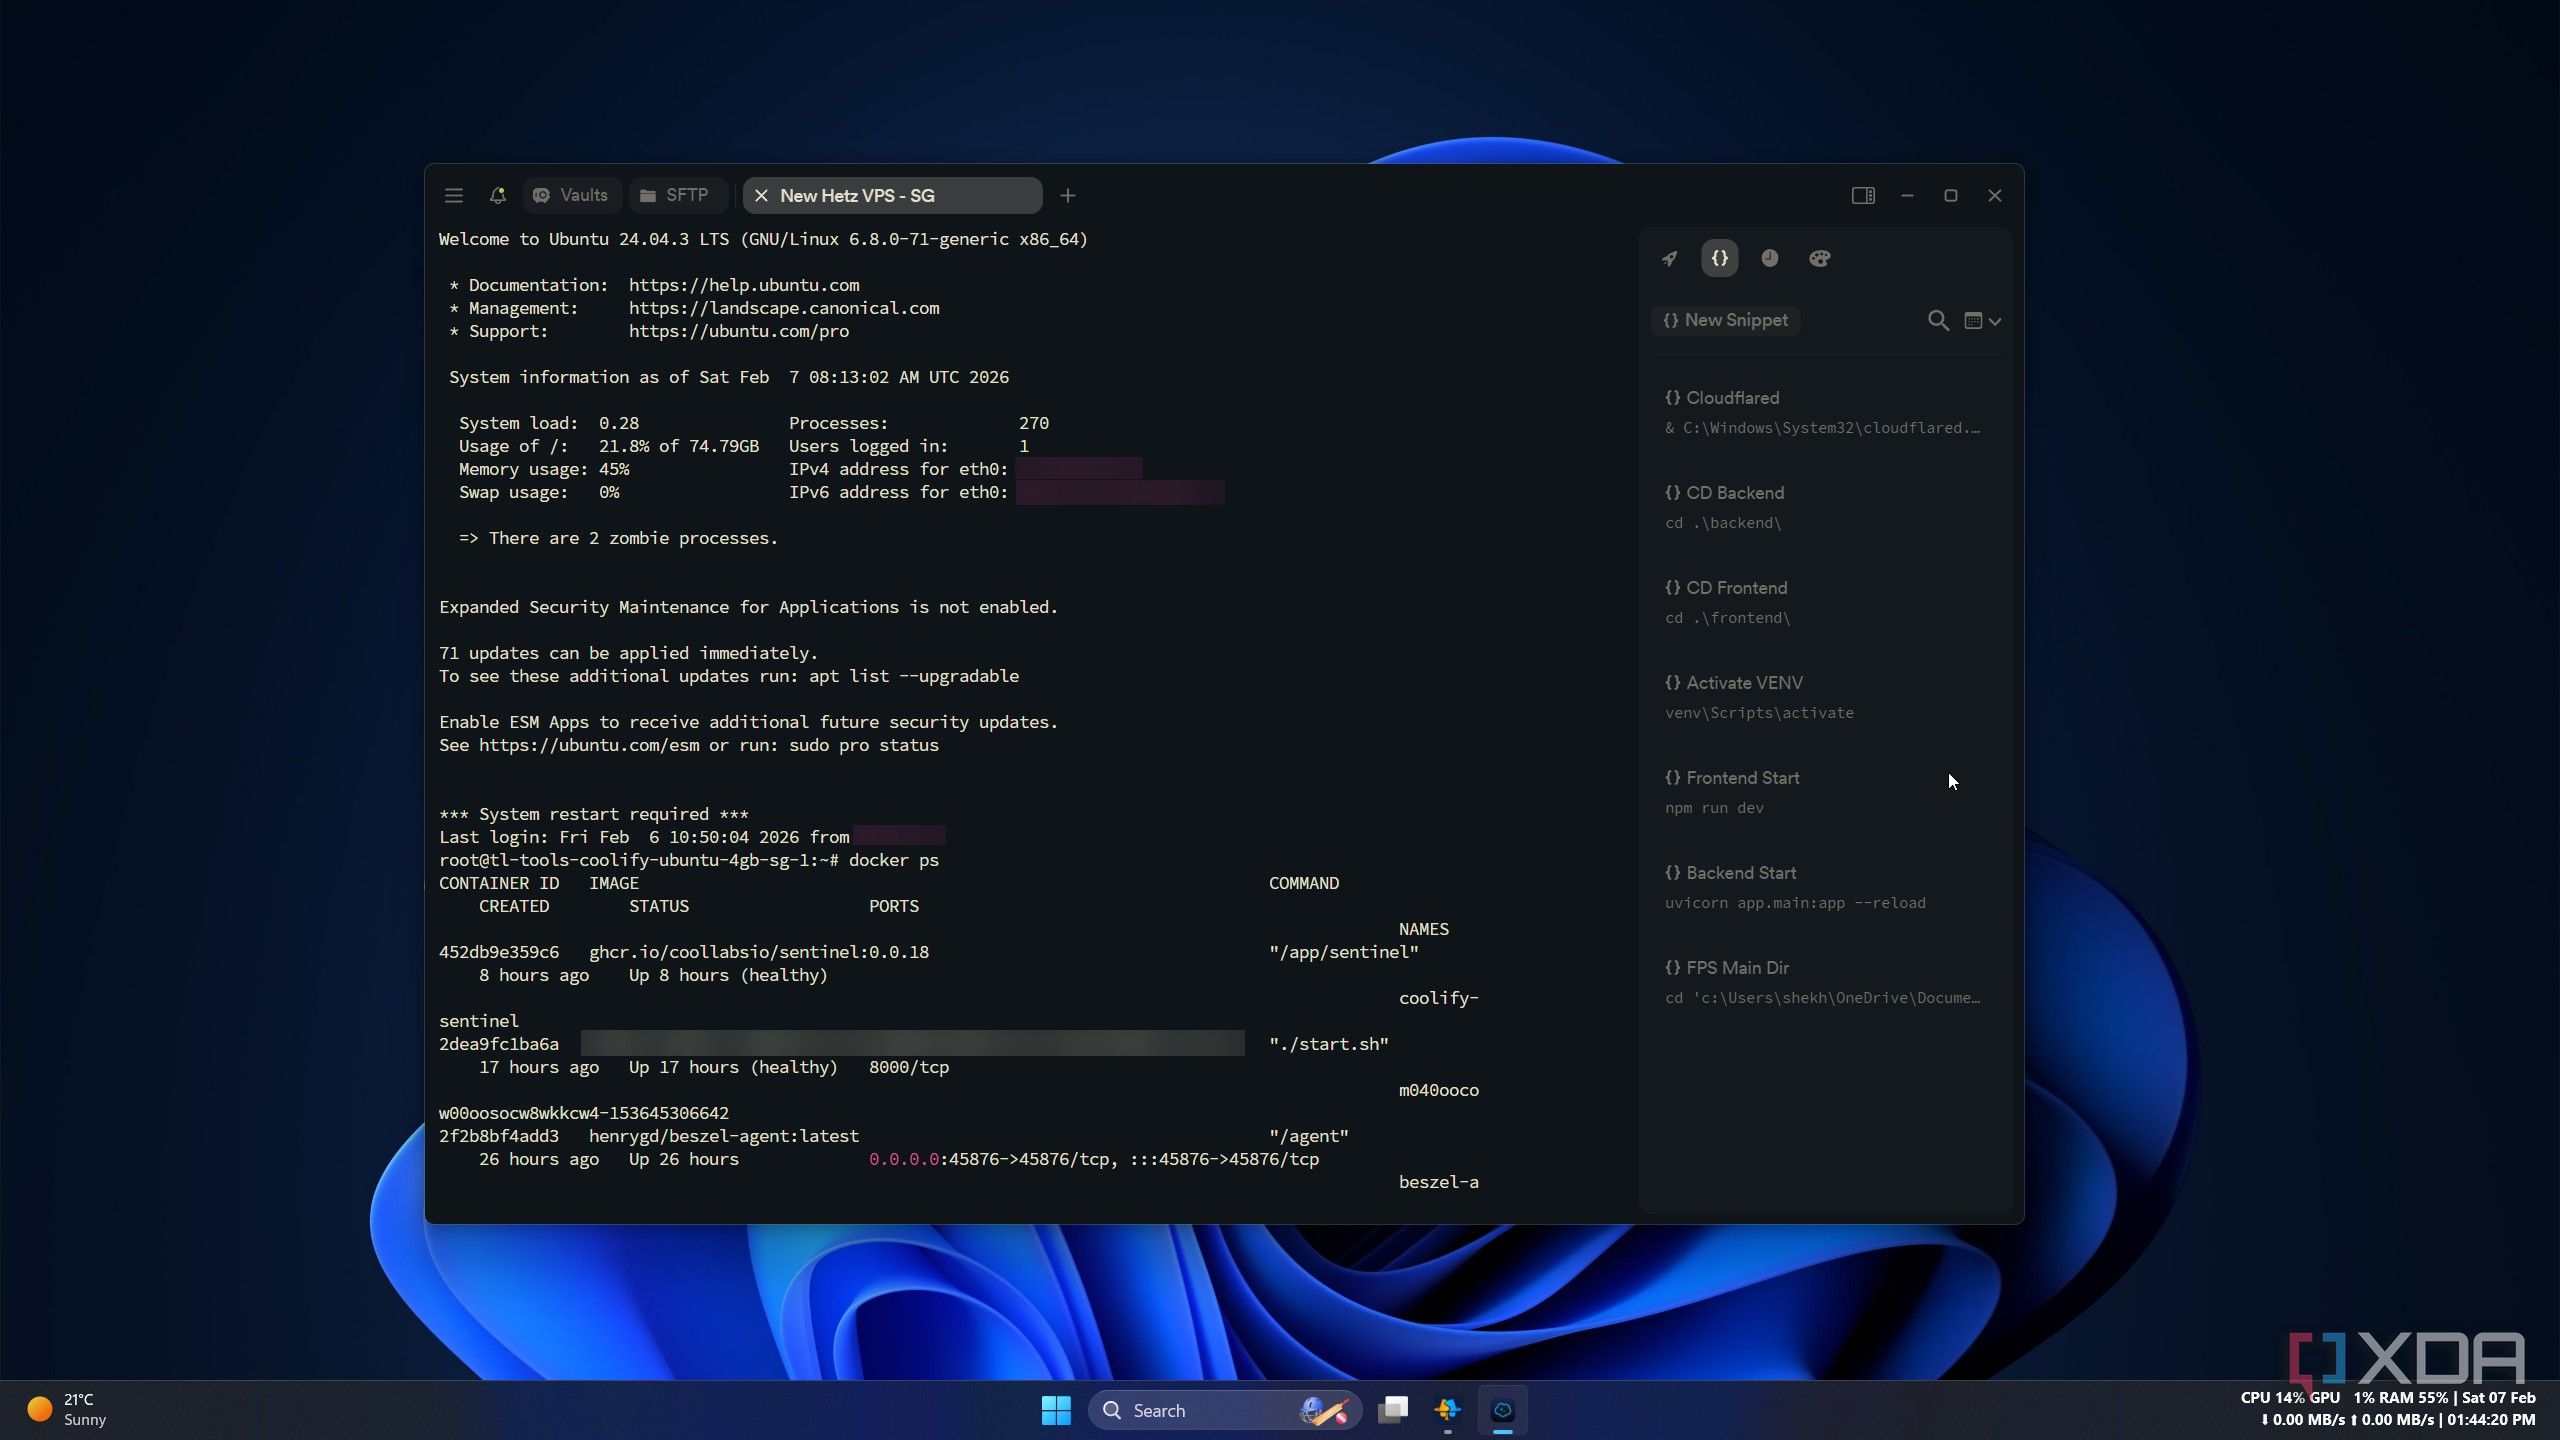Create a New Snippet
This screenshot has height=1440, width=2560.
(x=1726, y=320)
